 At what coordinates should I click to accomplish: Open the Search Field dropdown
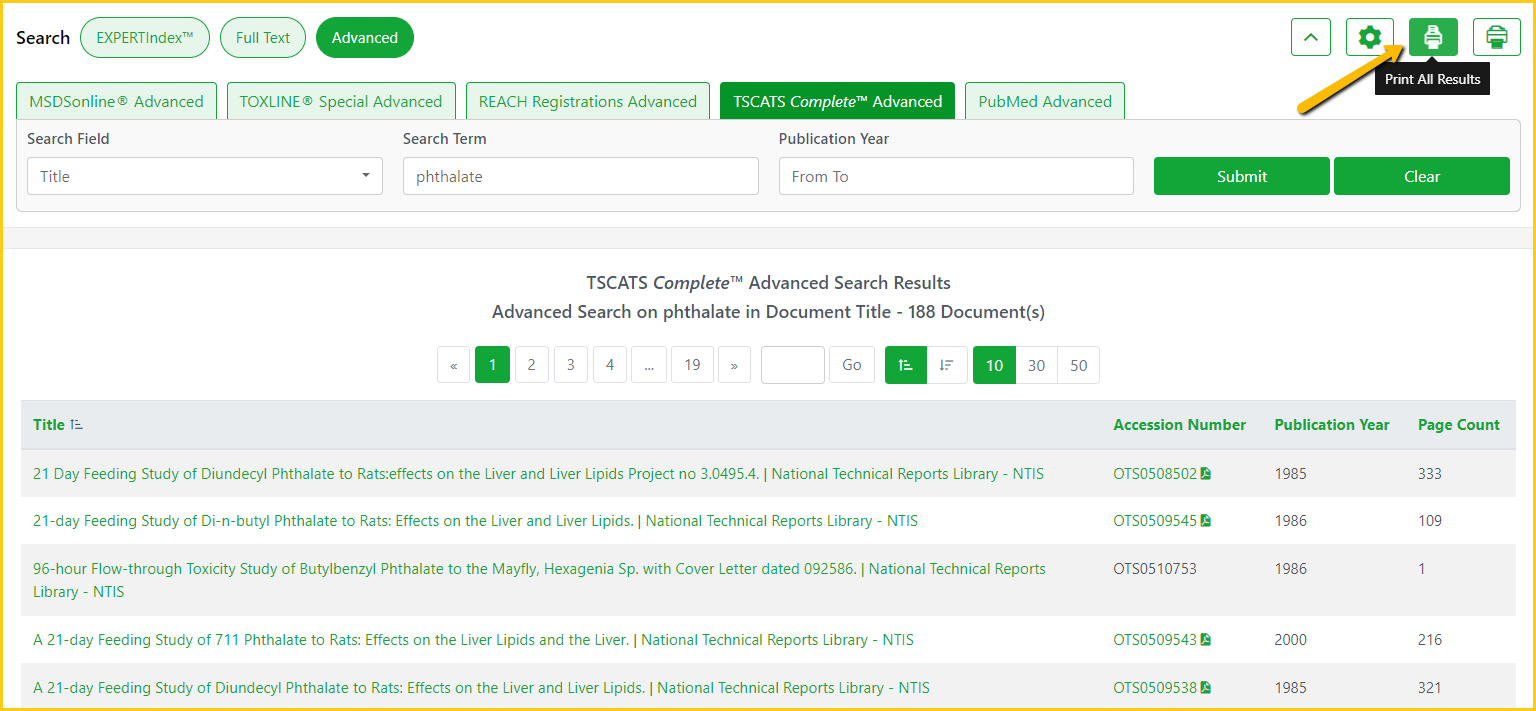click(204, 176)
